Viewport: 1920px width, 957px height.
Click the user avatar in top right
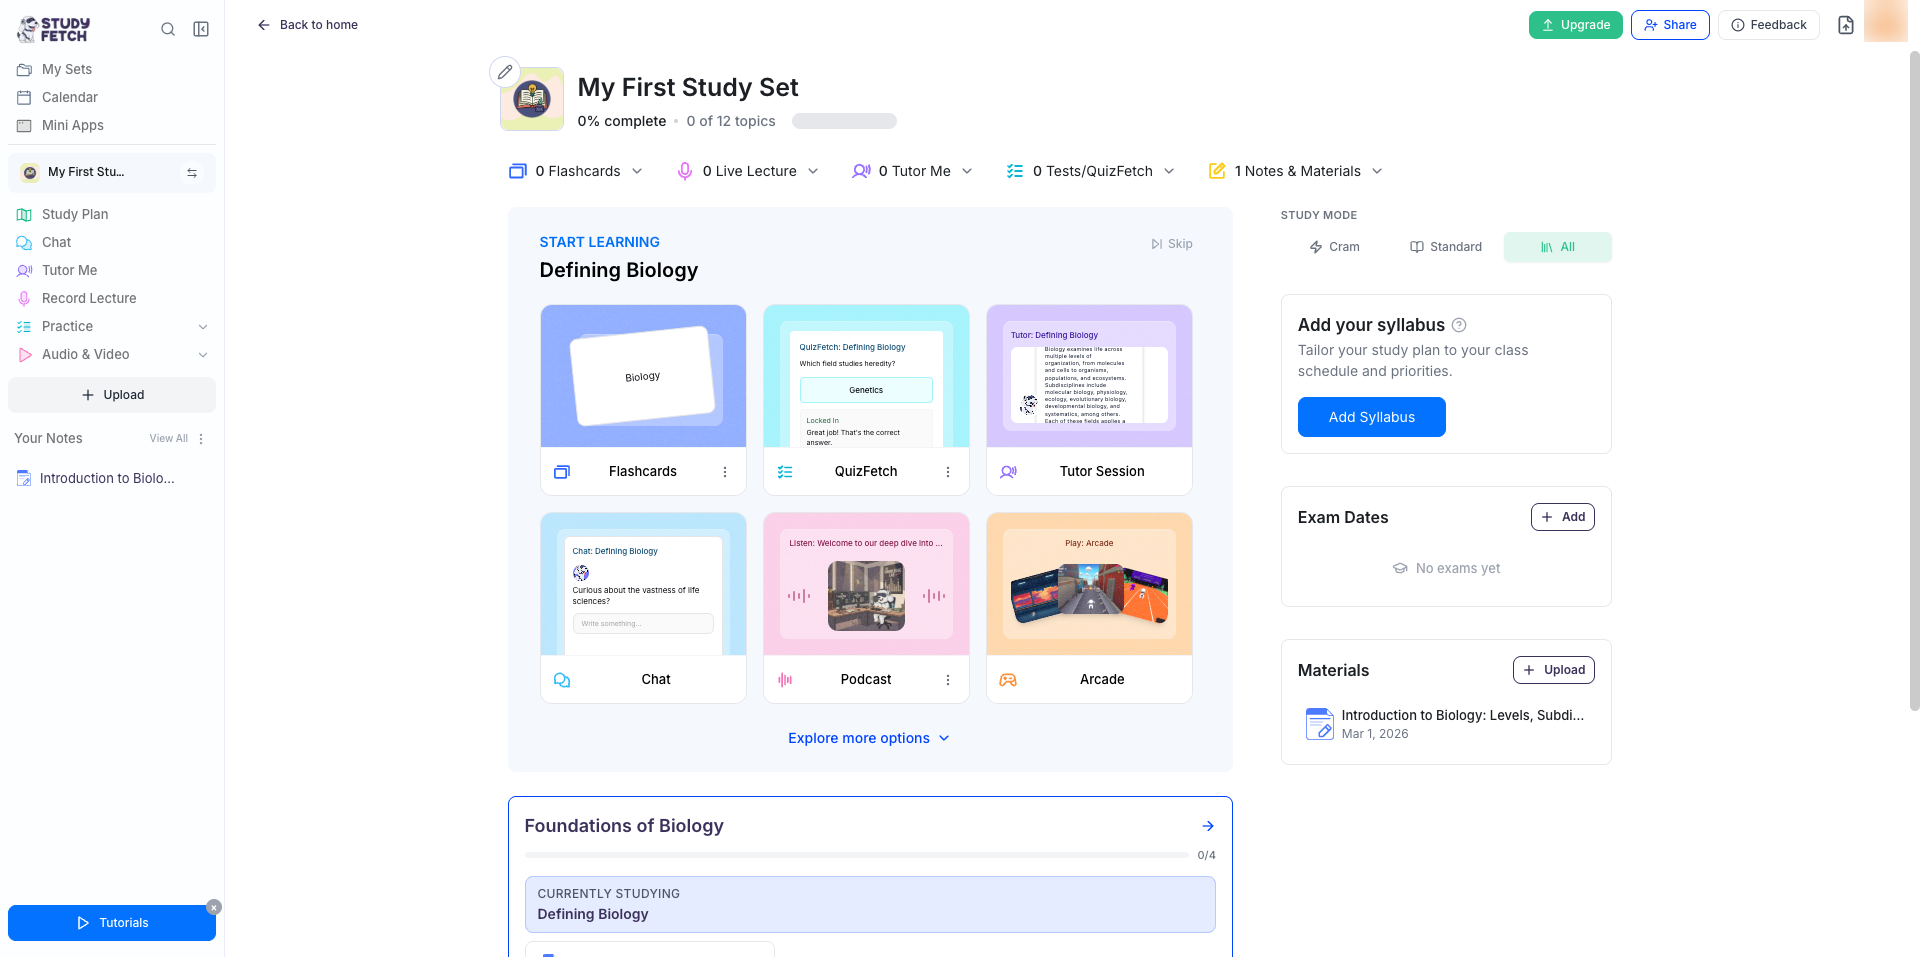point(1885,21)
